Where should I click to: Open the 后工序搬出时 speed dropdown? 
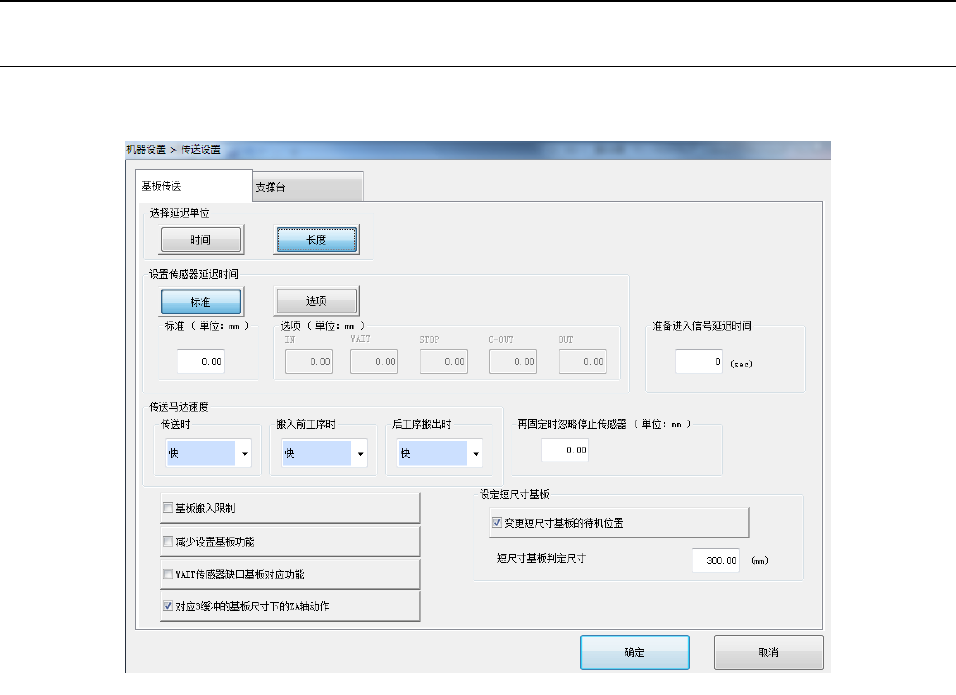coord(440,453)
